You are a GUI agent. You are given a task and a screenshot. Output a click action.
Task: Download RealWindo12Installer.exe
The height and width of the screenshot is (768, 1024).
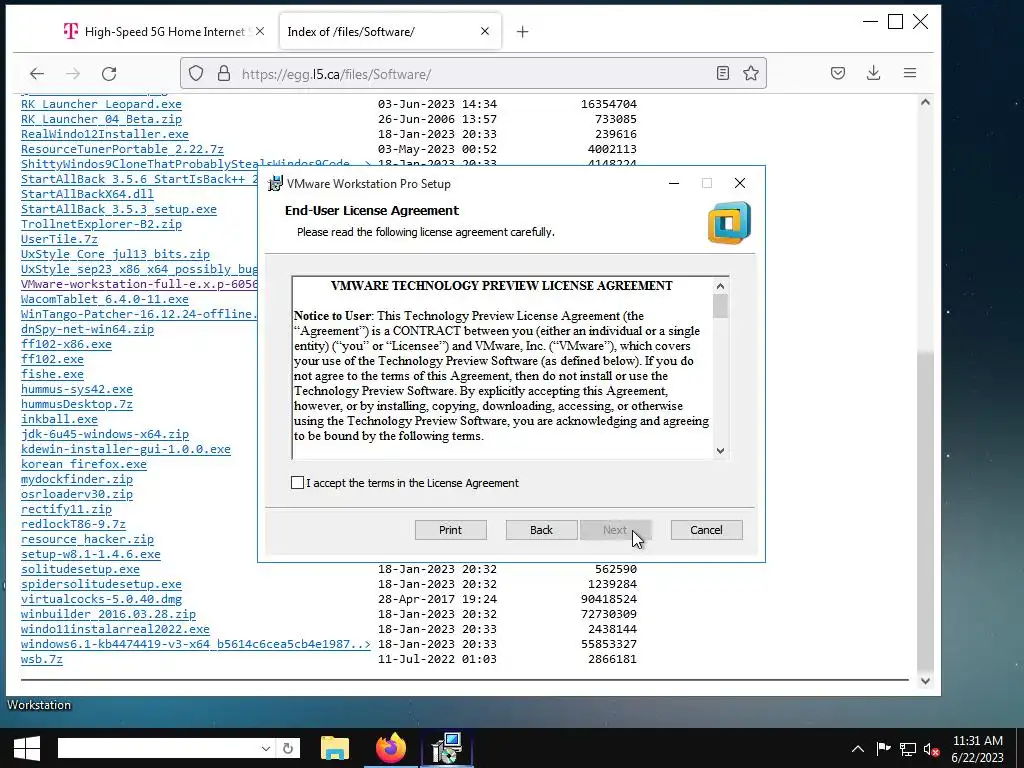[104, 134]
